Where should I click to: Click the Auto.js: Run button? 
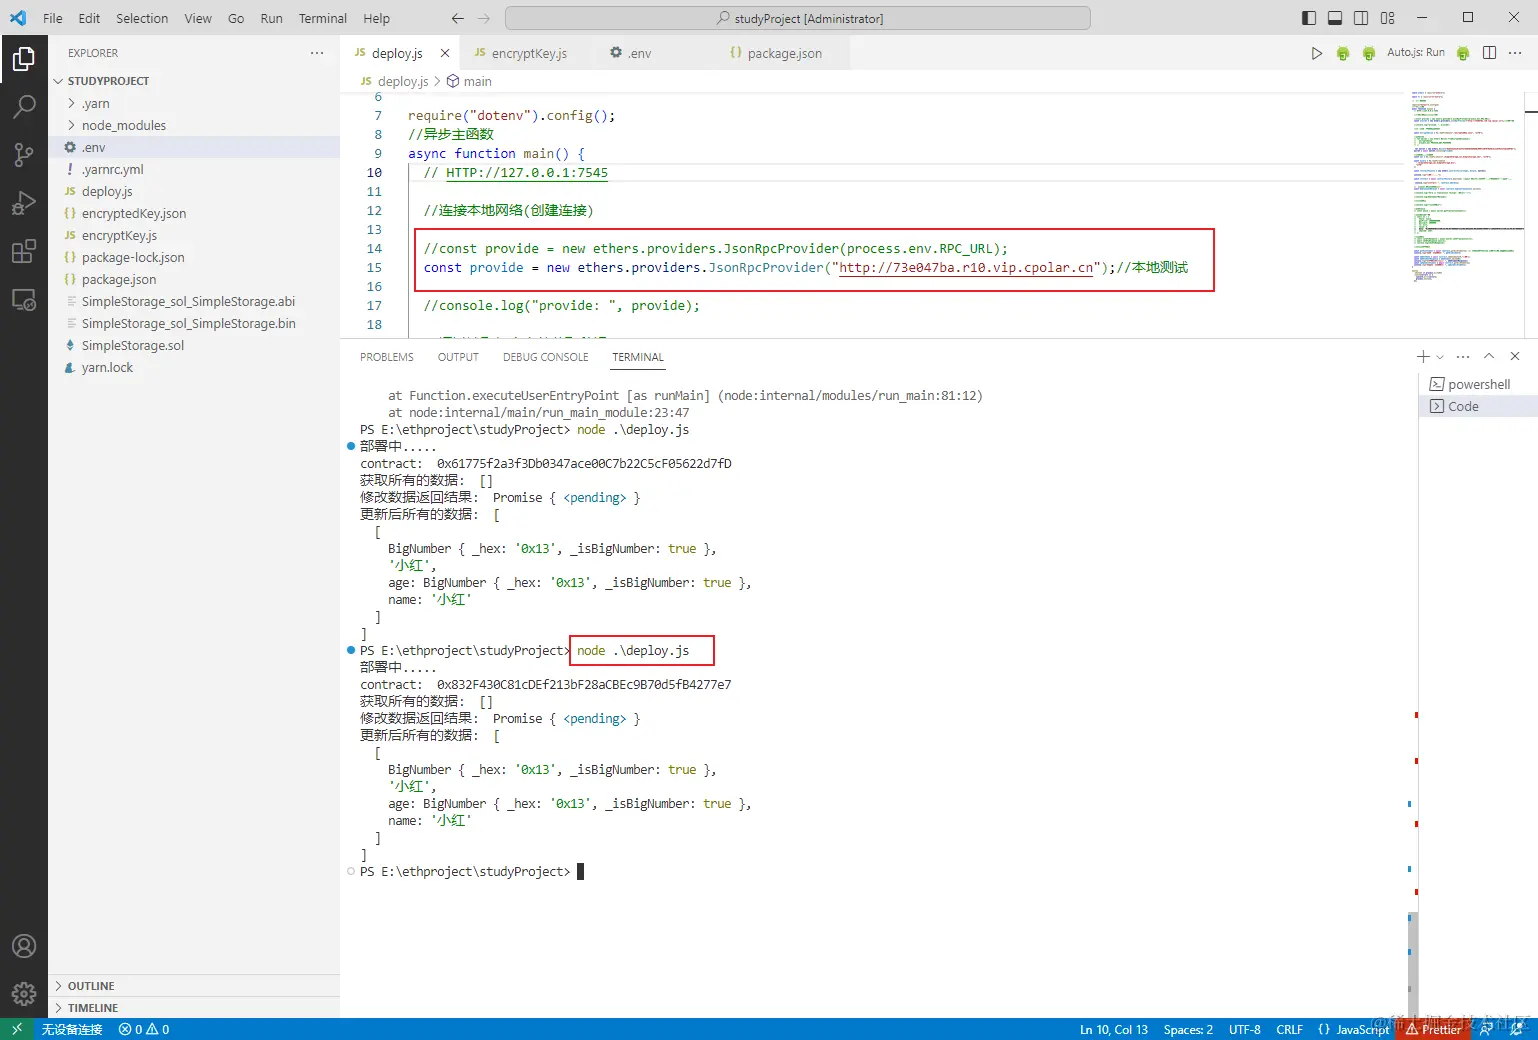pos(1416,53)
